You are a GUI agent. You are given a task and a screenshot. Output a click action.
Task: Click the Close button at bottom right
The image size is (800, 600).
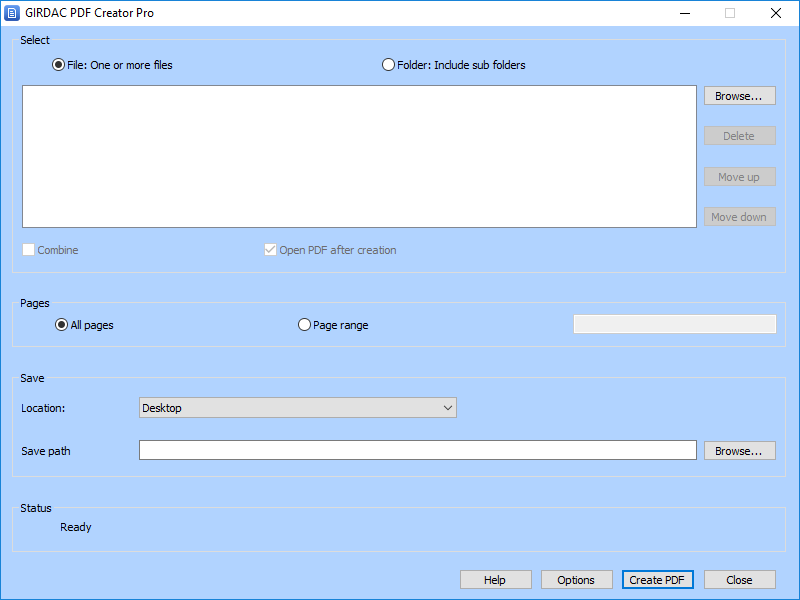(x=740, y=580)
